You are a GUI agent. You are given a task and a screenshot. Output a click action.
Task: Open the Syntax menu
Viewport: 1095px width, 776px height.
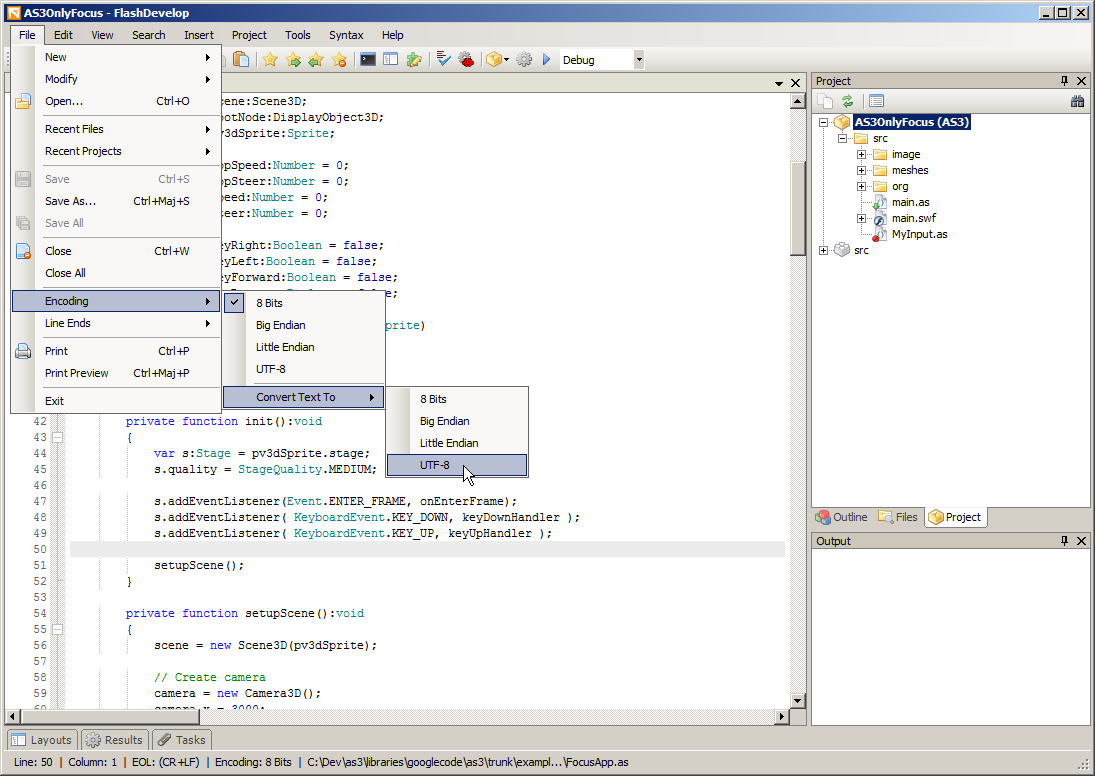346,35
